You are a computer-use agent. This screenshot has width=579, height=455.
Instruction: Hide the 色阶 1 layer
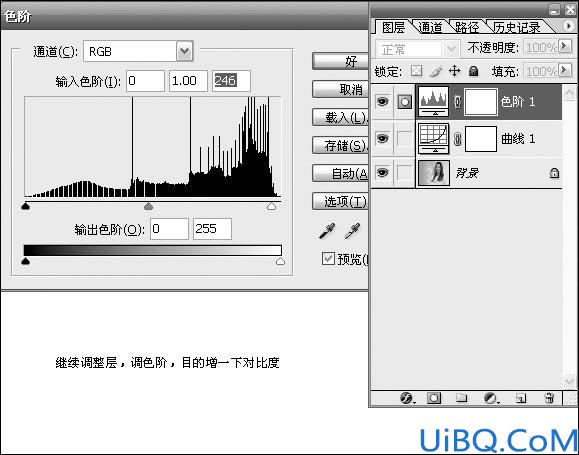[383, 101]
